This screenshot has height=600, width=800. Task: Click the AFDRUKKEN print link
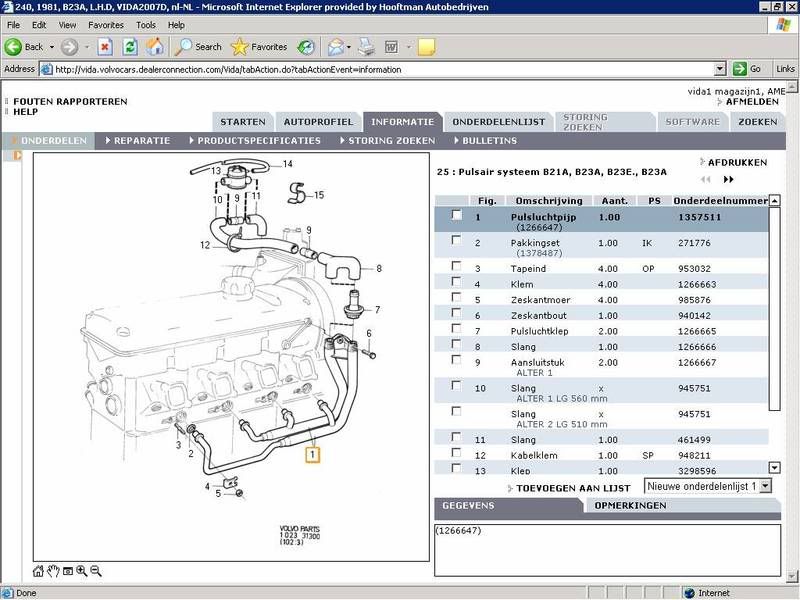tap(737, 162)
